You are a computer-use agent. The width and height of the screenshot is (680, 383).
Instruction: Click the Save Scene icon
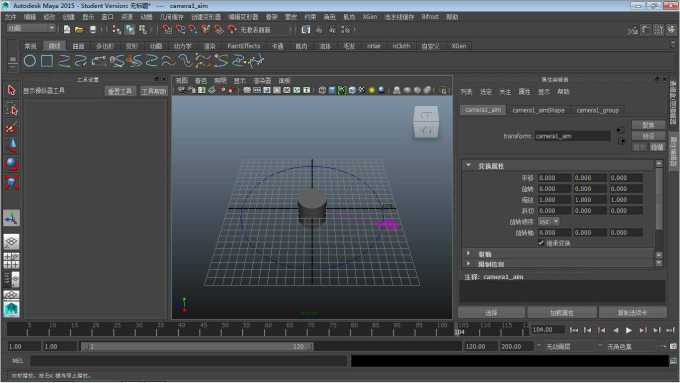coord(92,29)
